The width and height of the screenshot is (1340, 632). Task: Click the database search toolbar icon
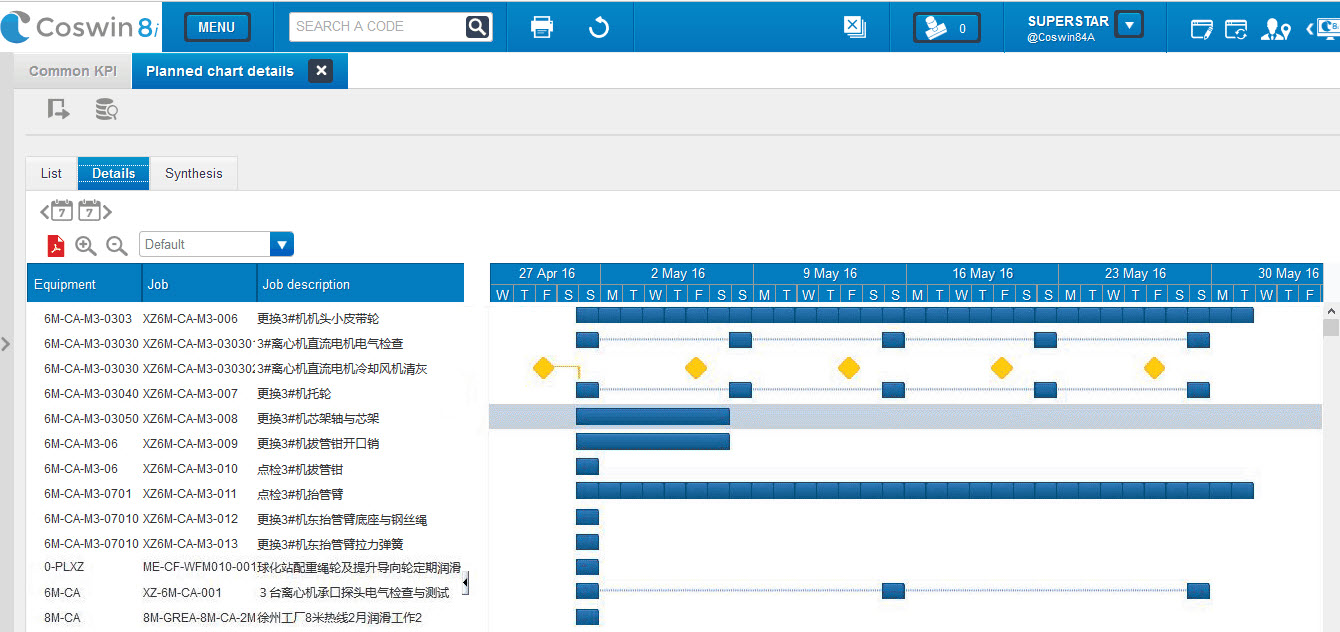point(106,110)
